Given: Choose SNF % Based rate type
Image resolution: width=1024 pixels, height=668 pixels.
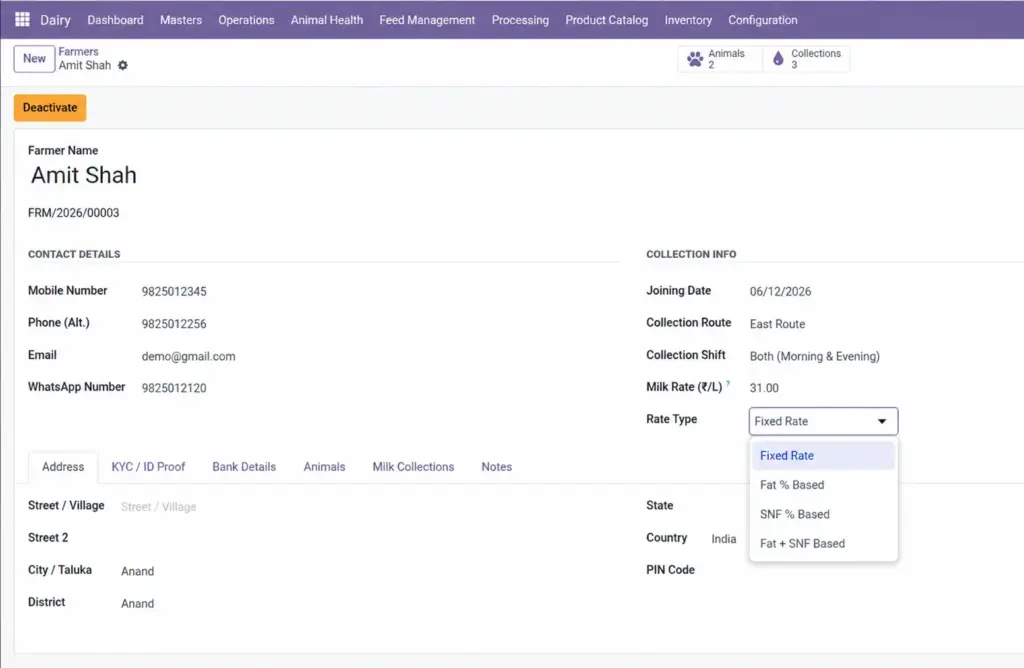Looking at the screenshot, I should 823,515.
